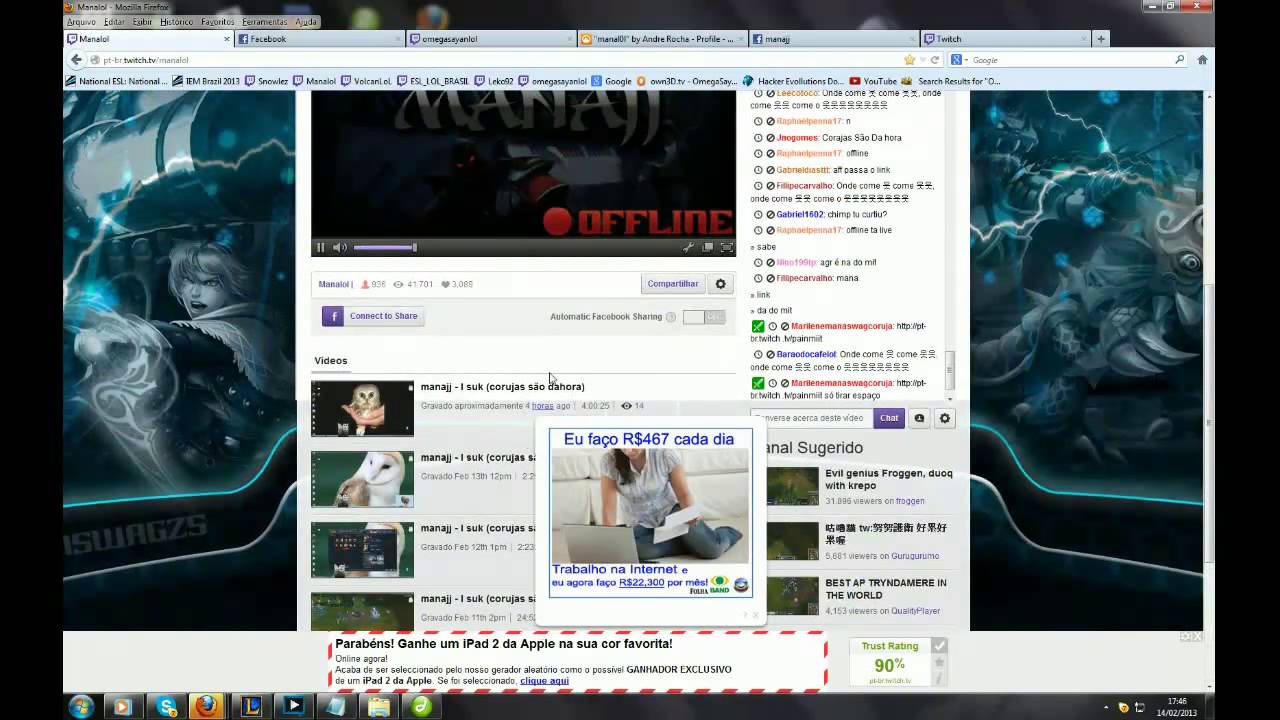1280x720 pixels.
Task: Open IEM Brazil 2013 bookmark
Action: (206, 81)
